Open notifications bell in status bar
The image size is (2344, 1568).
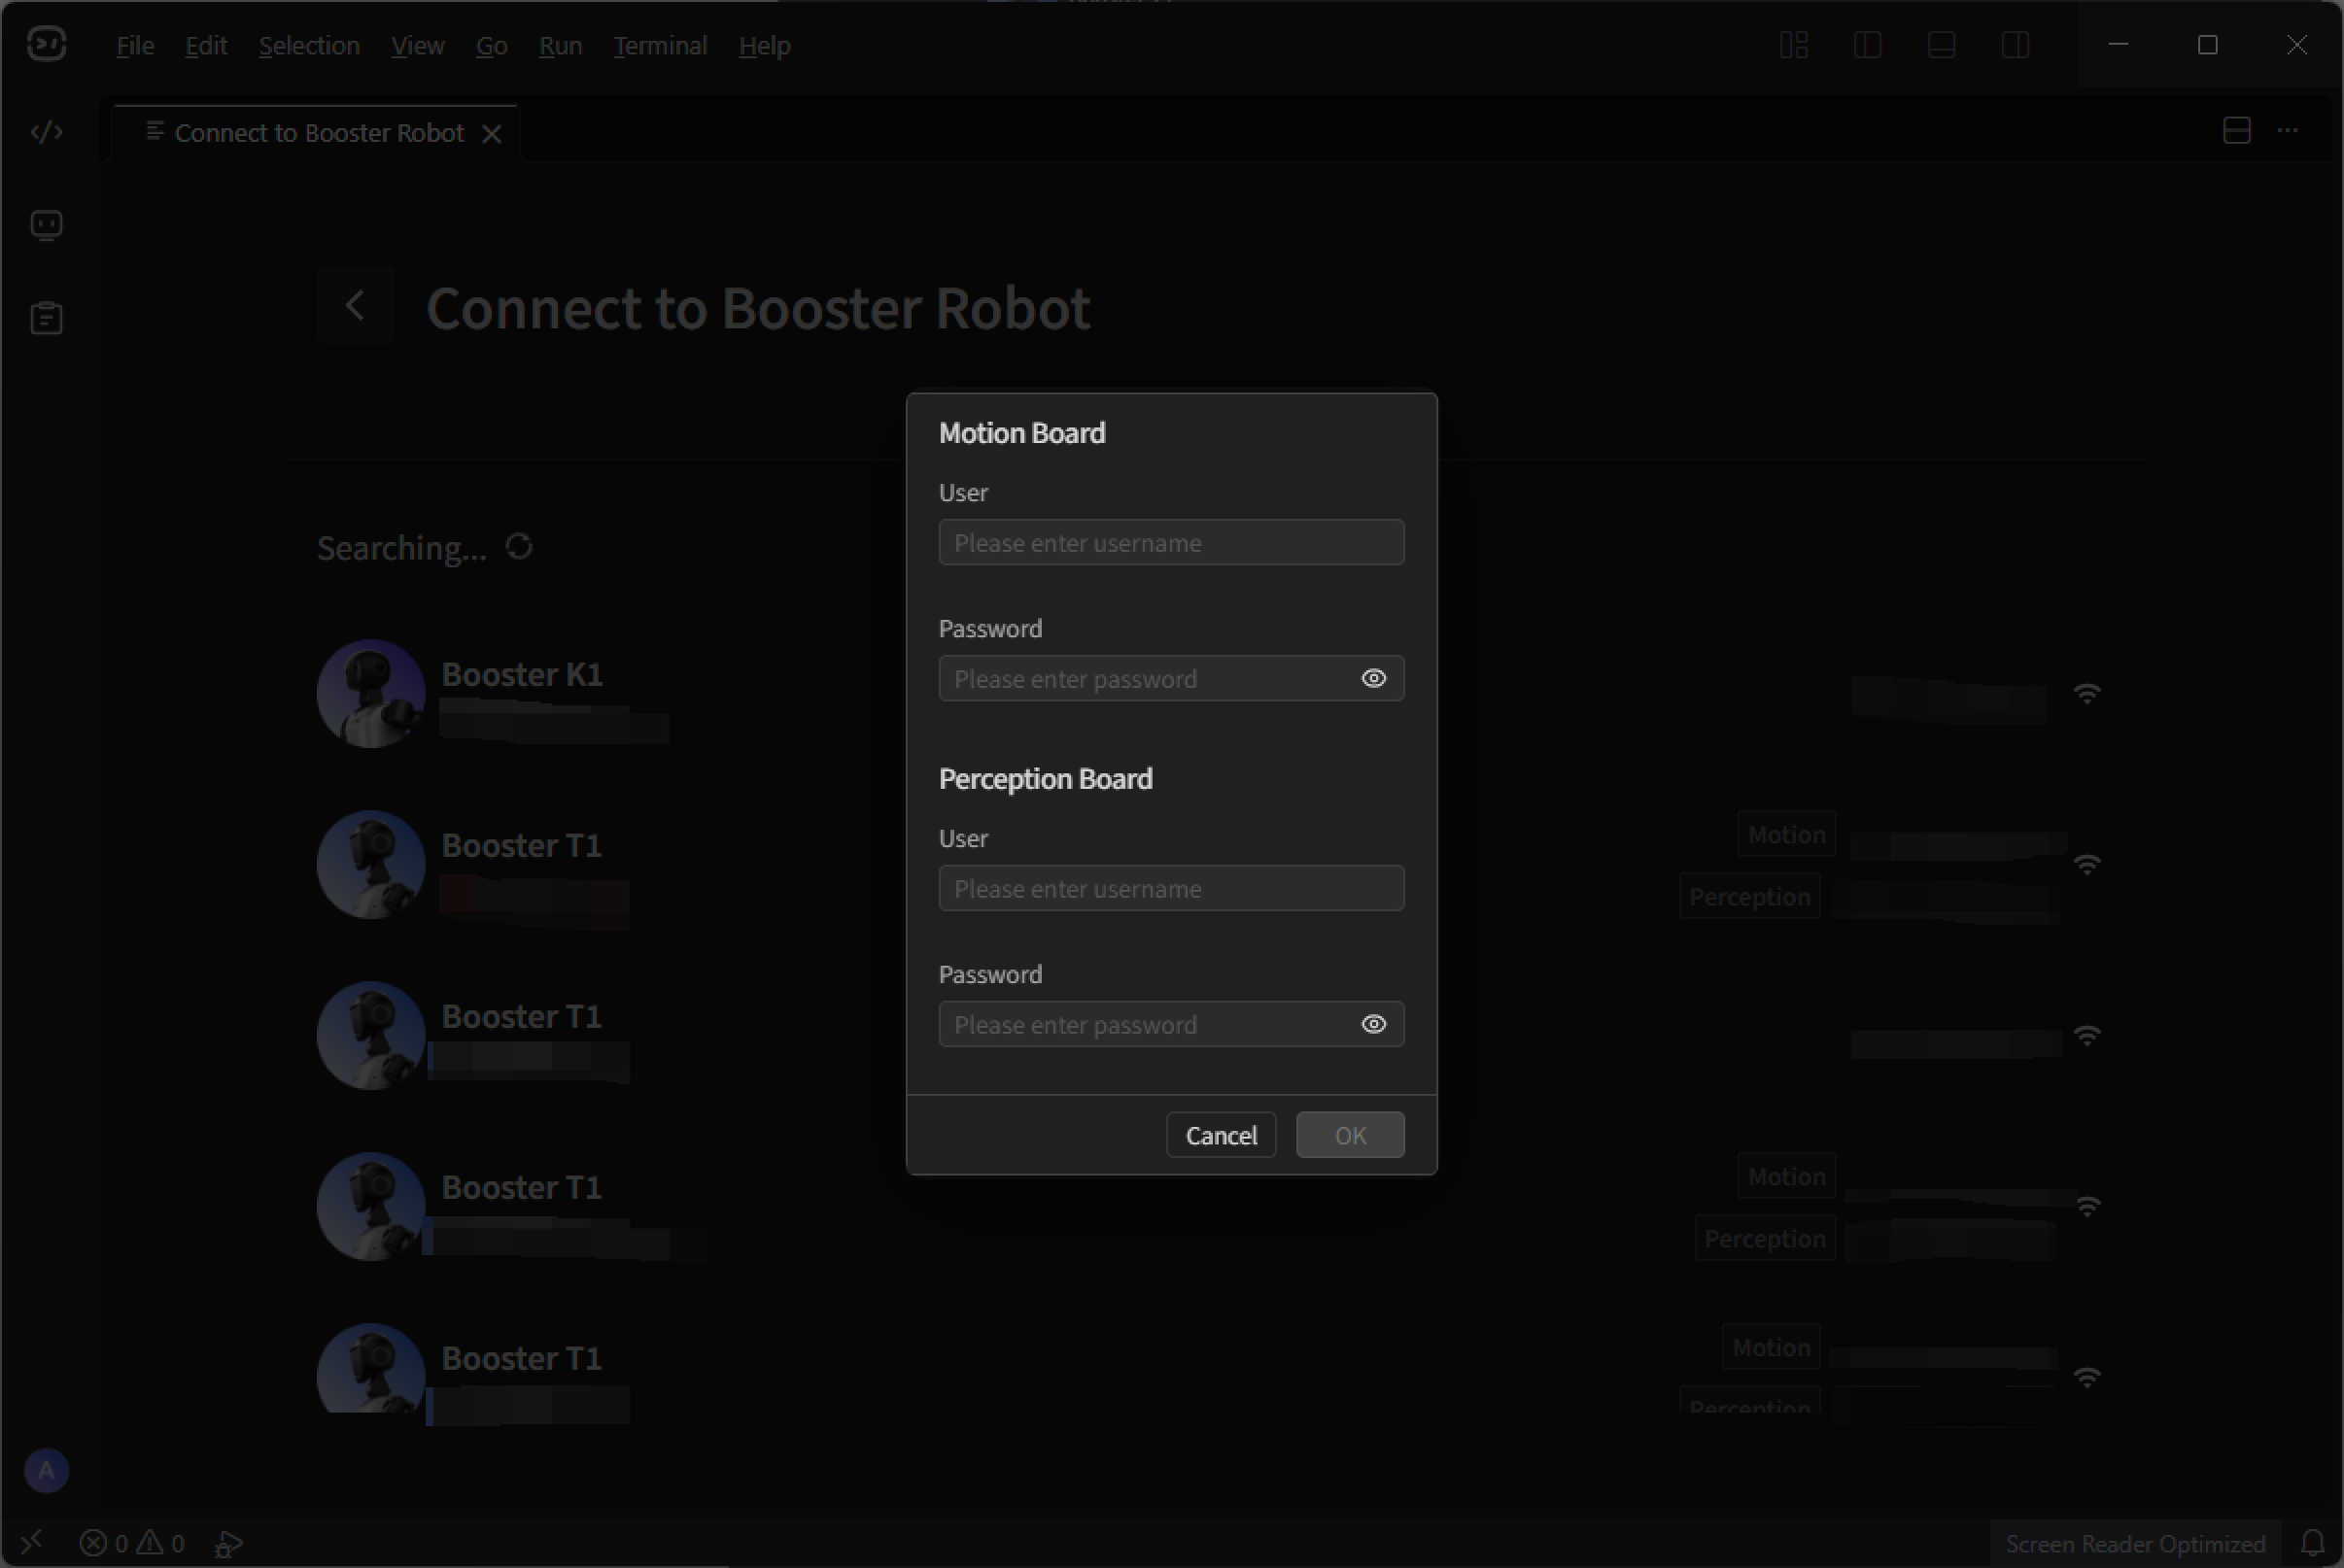point(2312,1543)
